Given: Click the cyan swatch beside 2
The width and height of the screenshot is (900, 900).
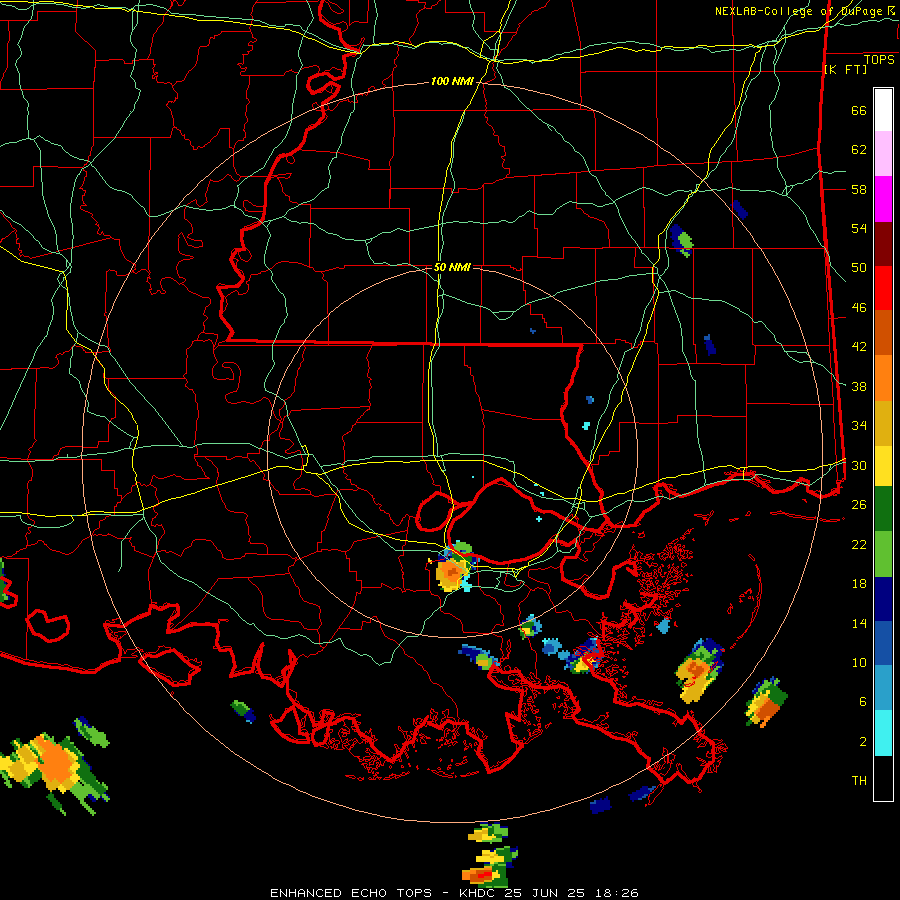Looking at the screenshot, I should coord(883,733).
